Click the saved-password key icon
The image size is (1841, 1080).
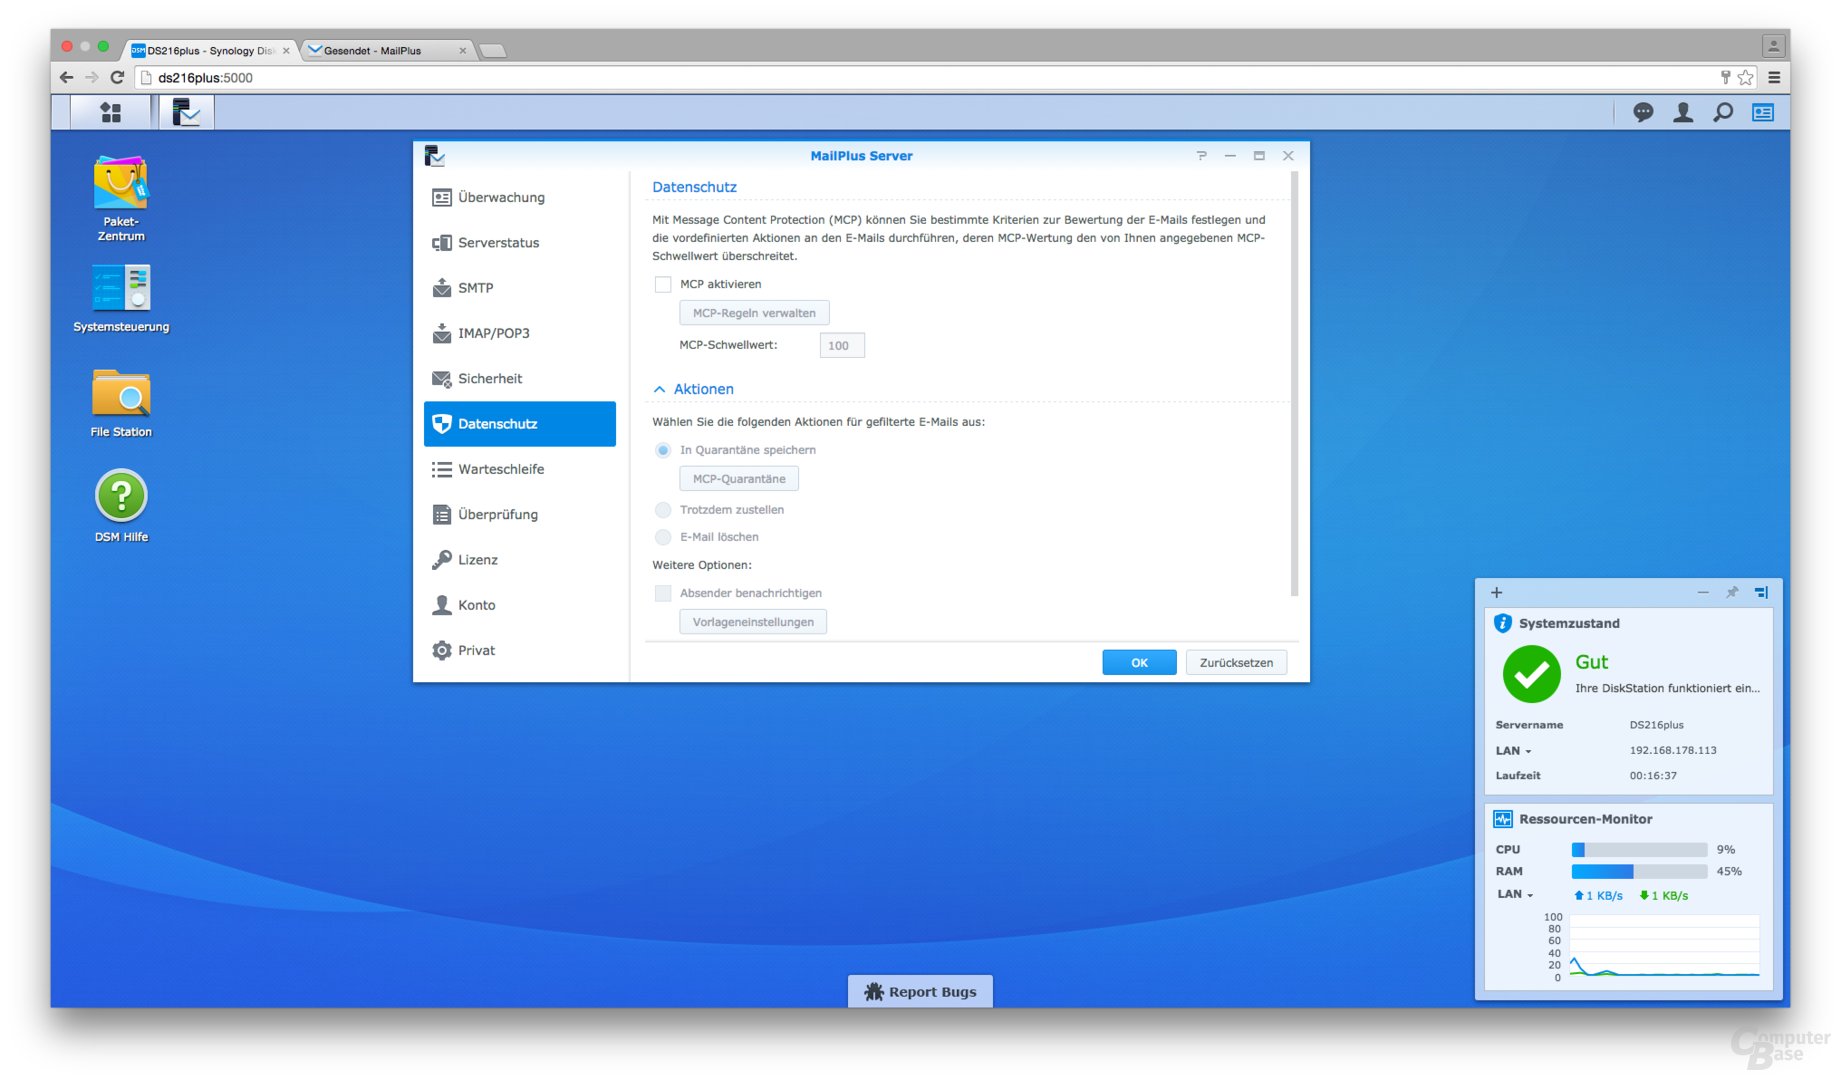tap(1725, 77)
